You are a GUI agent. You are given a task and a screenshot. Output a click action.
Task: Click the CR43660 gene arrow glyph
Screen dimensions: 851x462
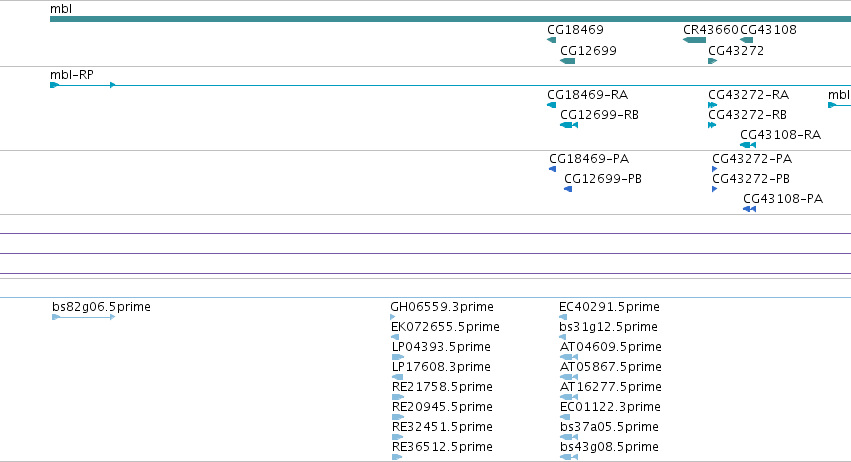694,40
